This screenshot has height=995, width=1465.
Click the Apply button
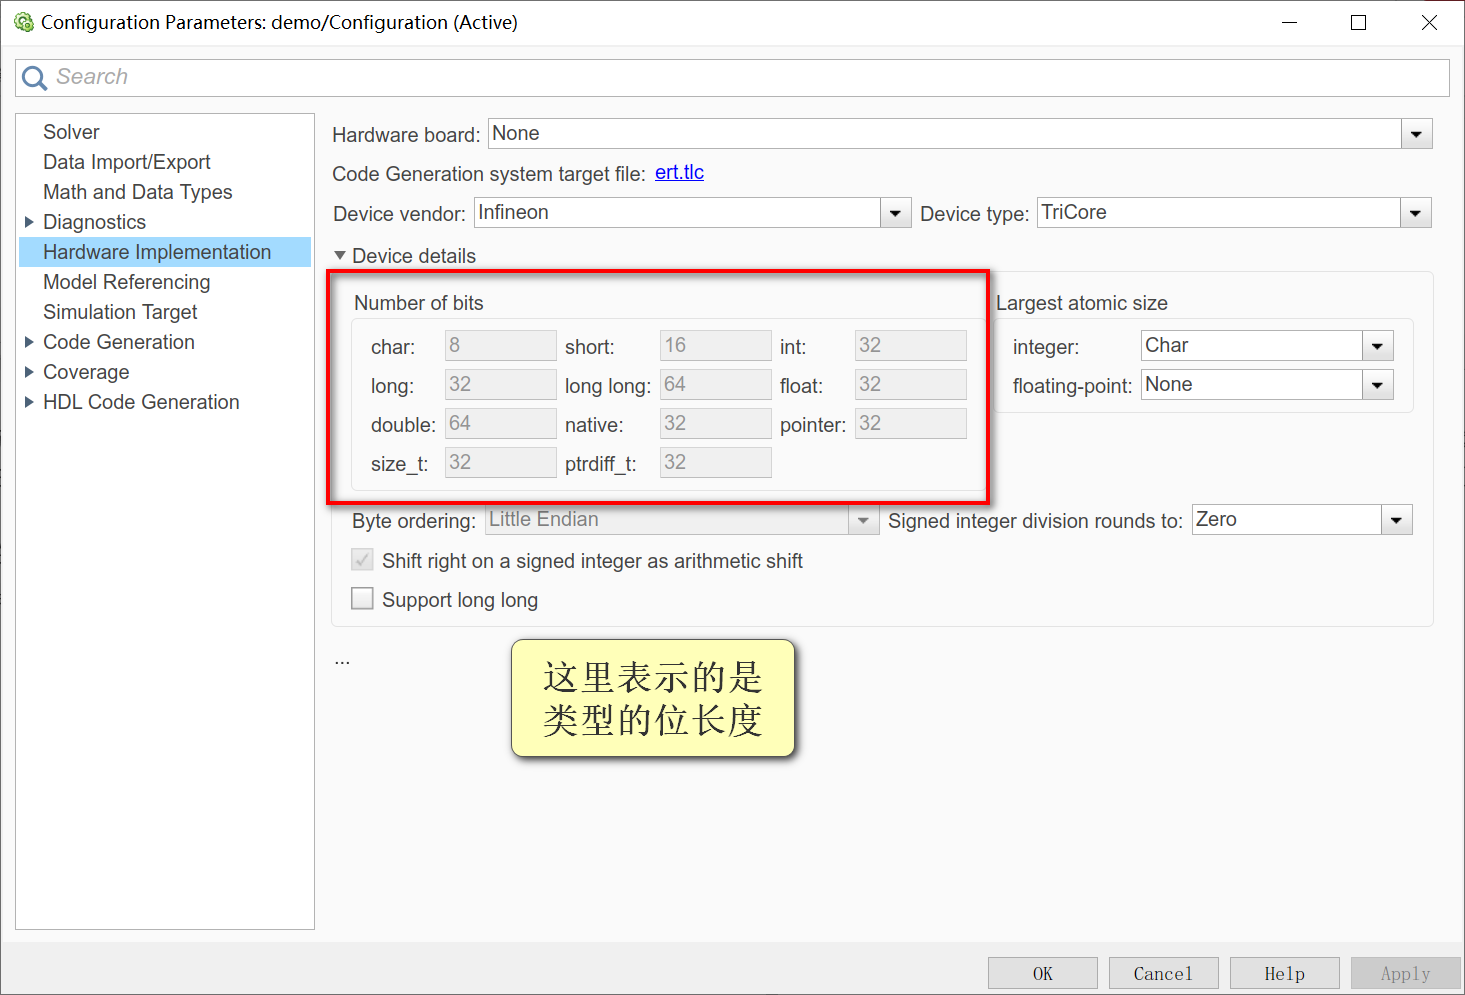[1405, 973]
